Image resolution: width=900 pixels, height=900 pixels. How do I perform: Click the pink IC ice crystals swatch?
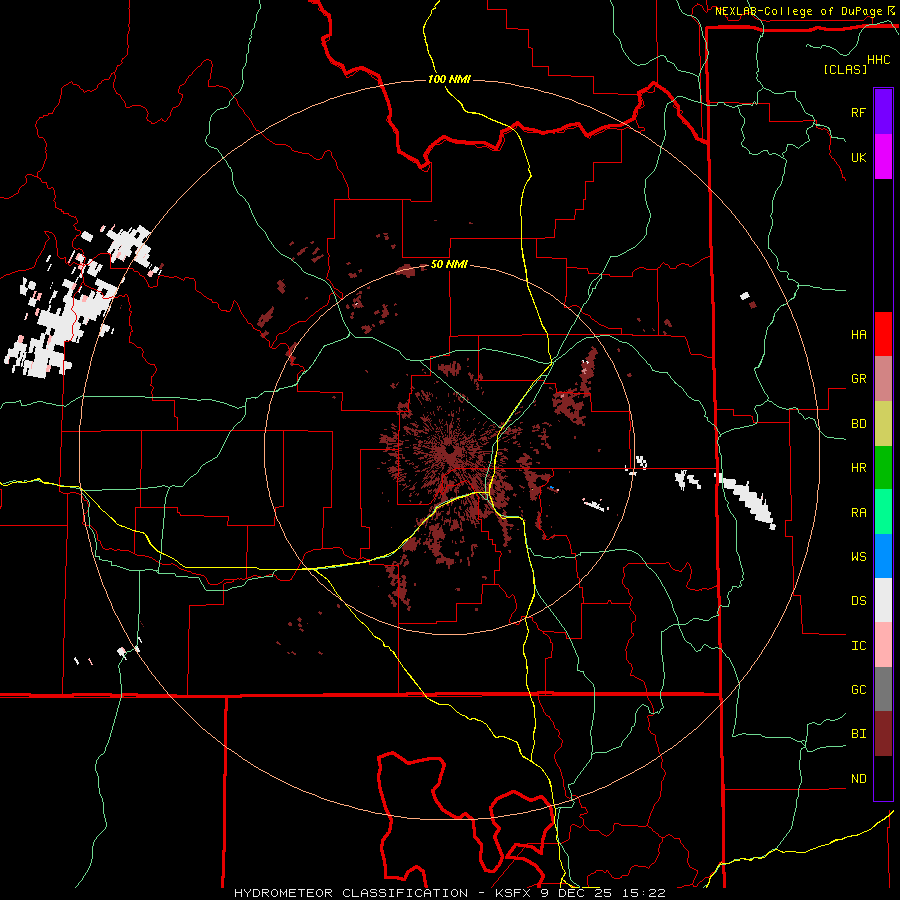tap(883, 645)
